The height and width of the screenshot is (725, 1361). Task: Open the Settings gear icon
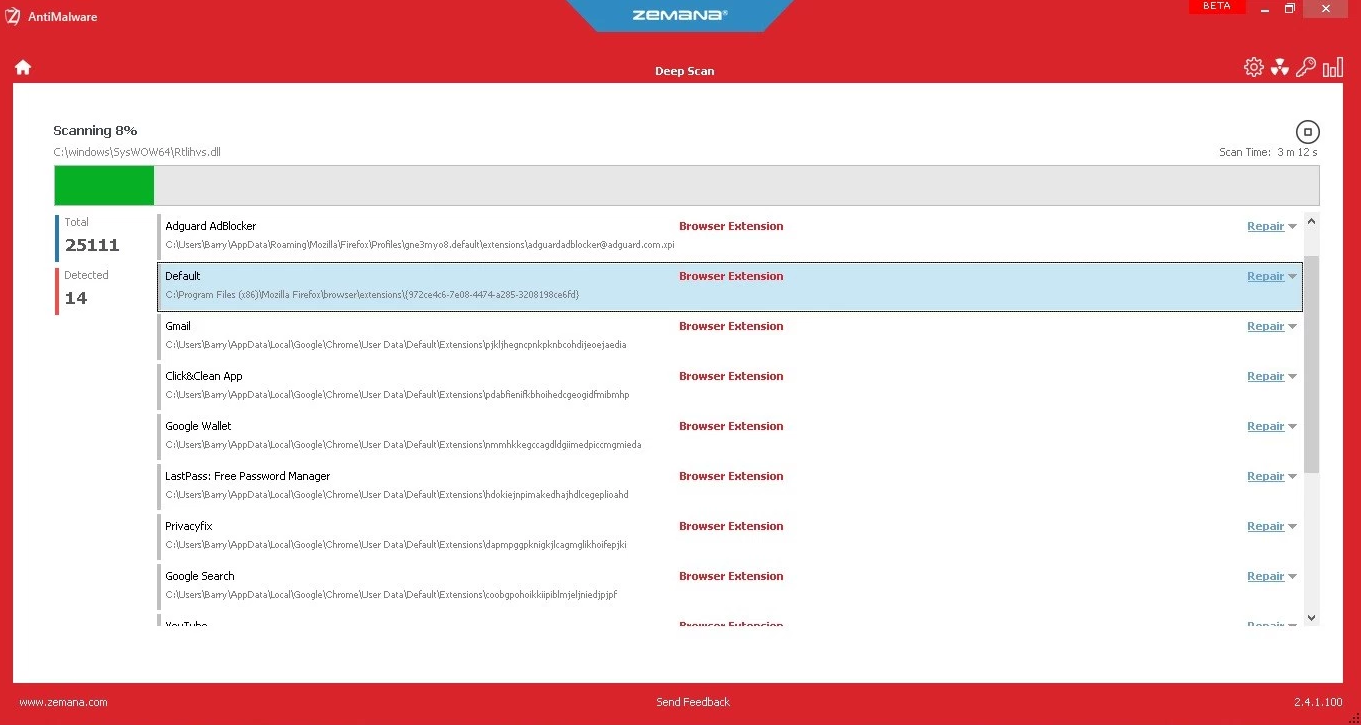1253,67
